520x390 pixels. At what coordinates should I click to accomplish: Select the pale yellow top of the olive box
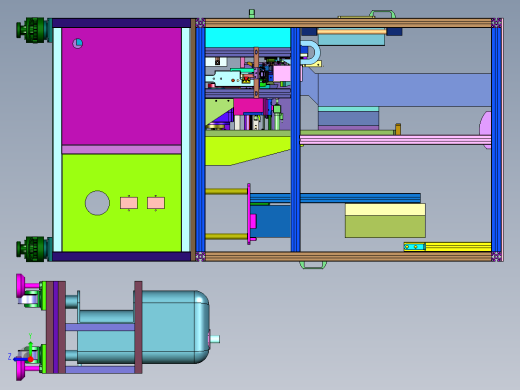pyautogui.click(x=385, y=210)
